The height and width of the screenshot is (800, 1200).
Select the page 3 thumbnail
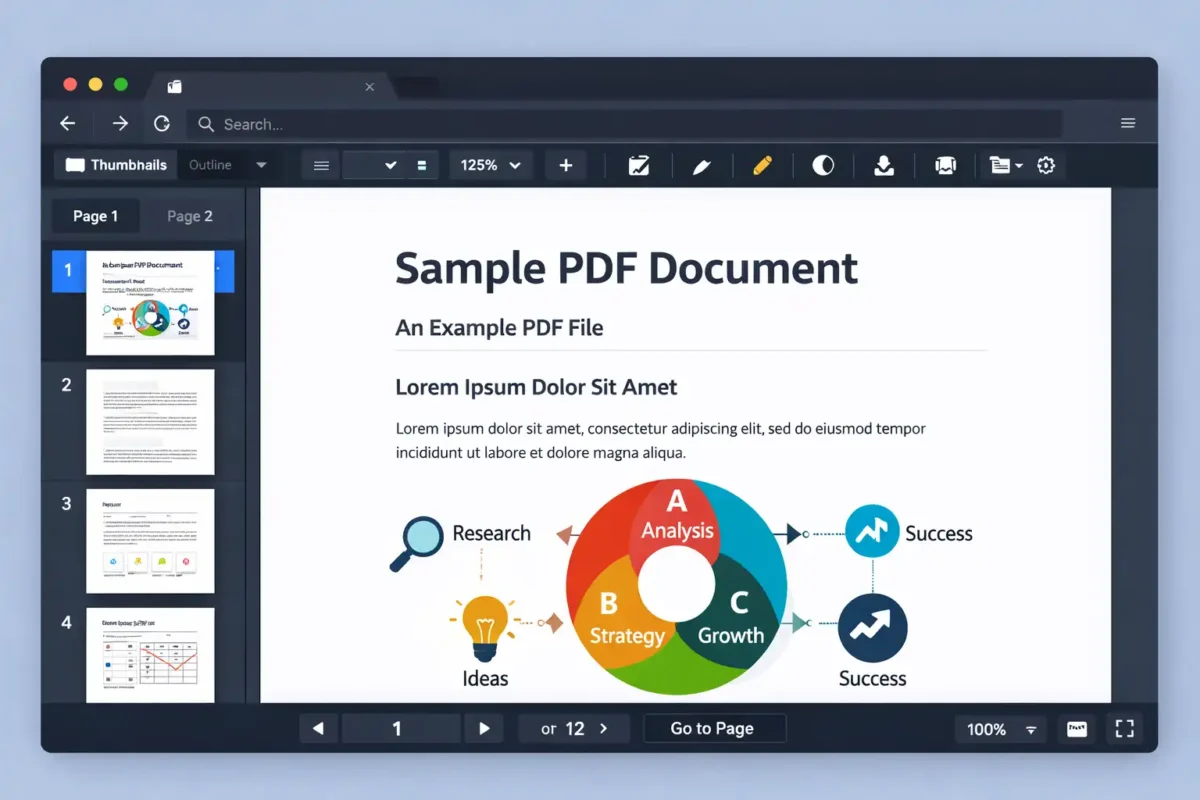click(150, 540)
